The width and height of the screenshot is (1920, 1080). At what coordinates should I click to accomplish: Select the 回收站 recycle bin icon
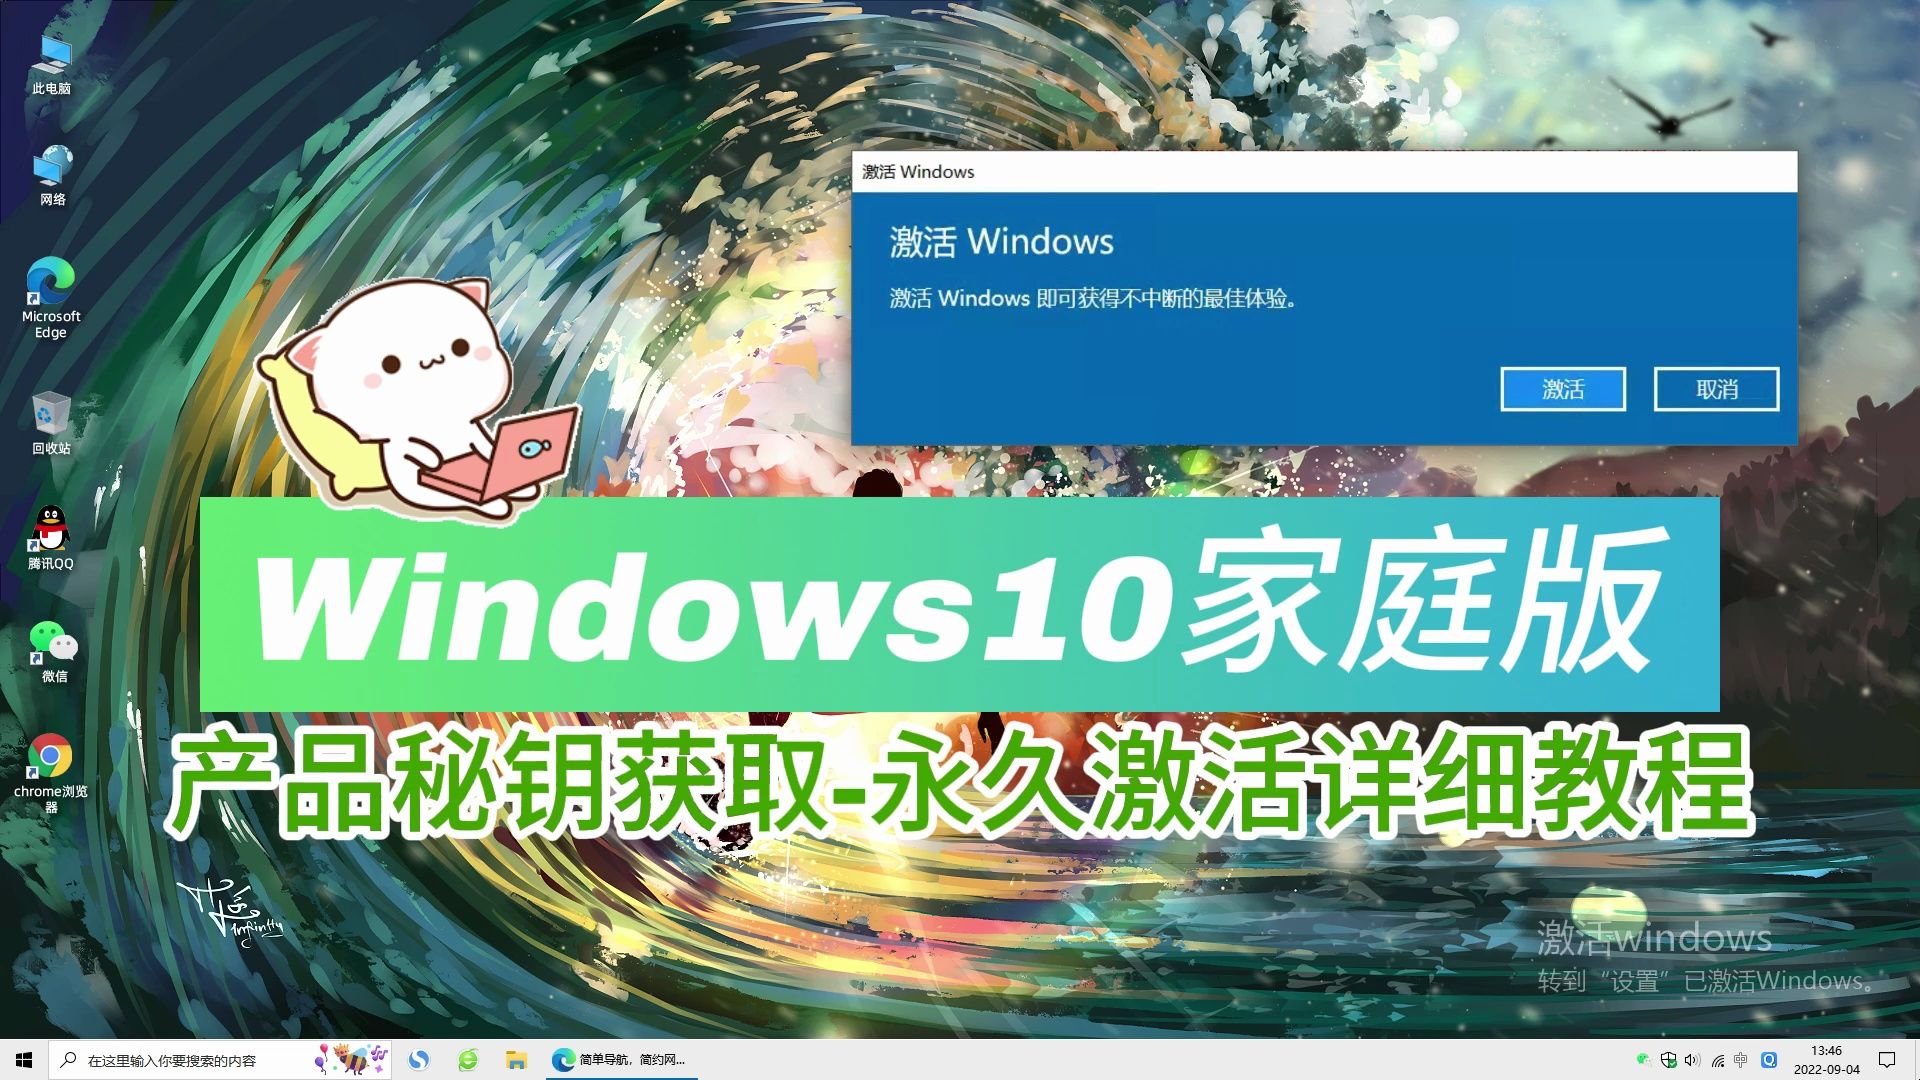pyautogui.click(x=51, y=424)
